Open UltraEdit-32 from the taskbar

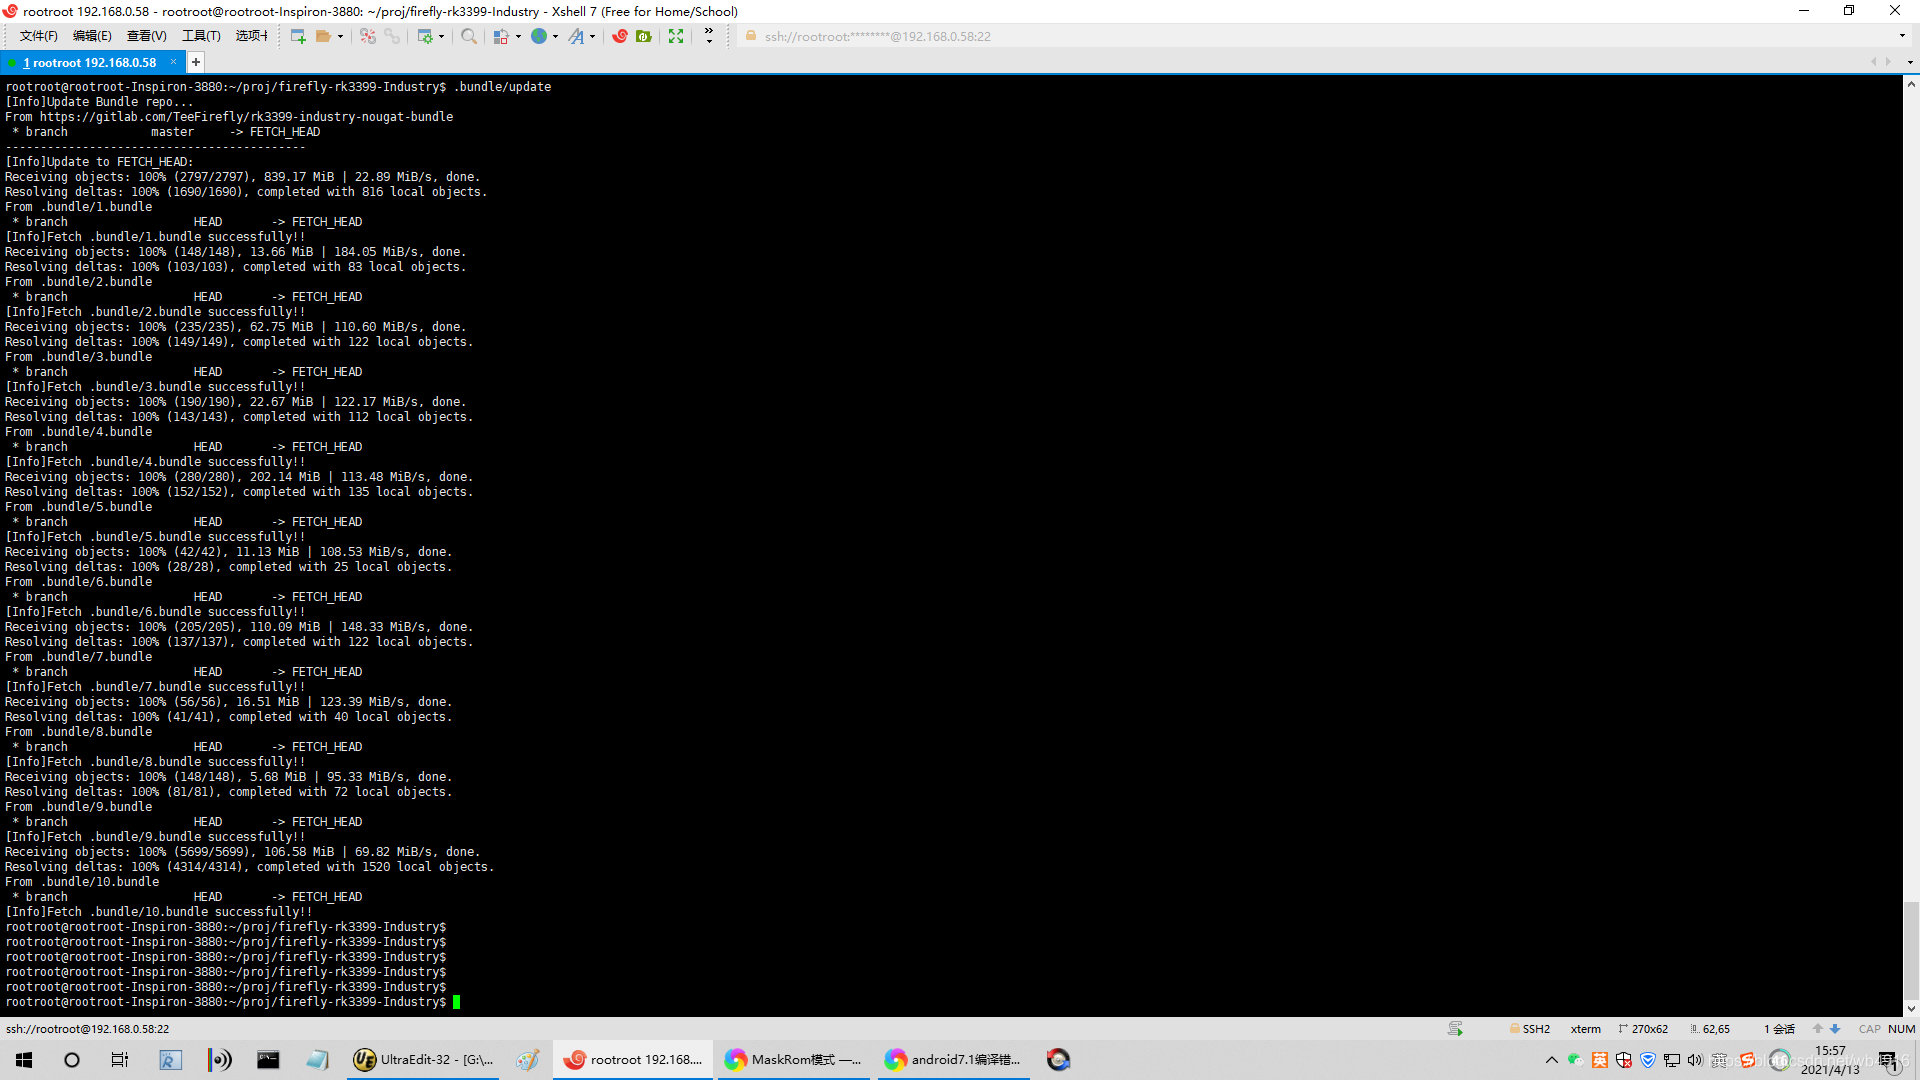424,1059
